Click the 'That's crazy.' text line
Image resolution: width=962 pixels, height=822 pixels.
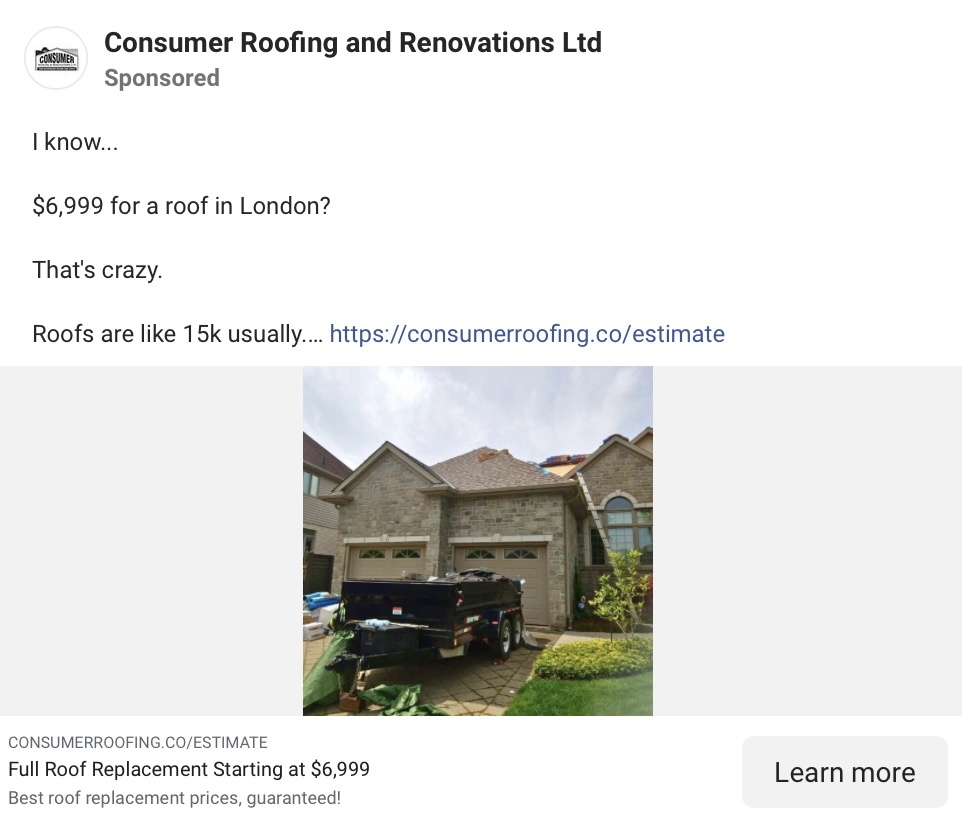pos(97,270)
